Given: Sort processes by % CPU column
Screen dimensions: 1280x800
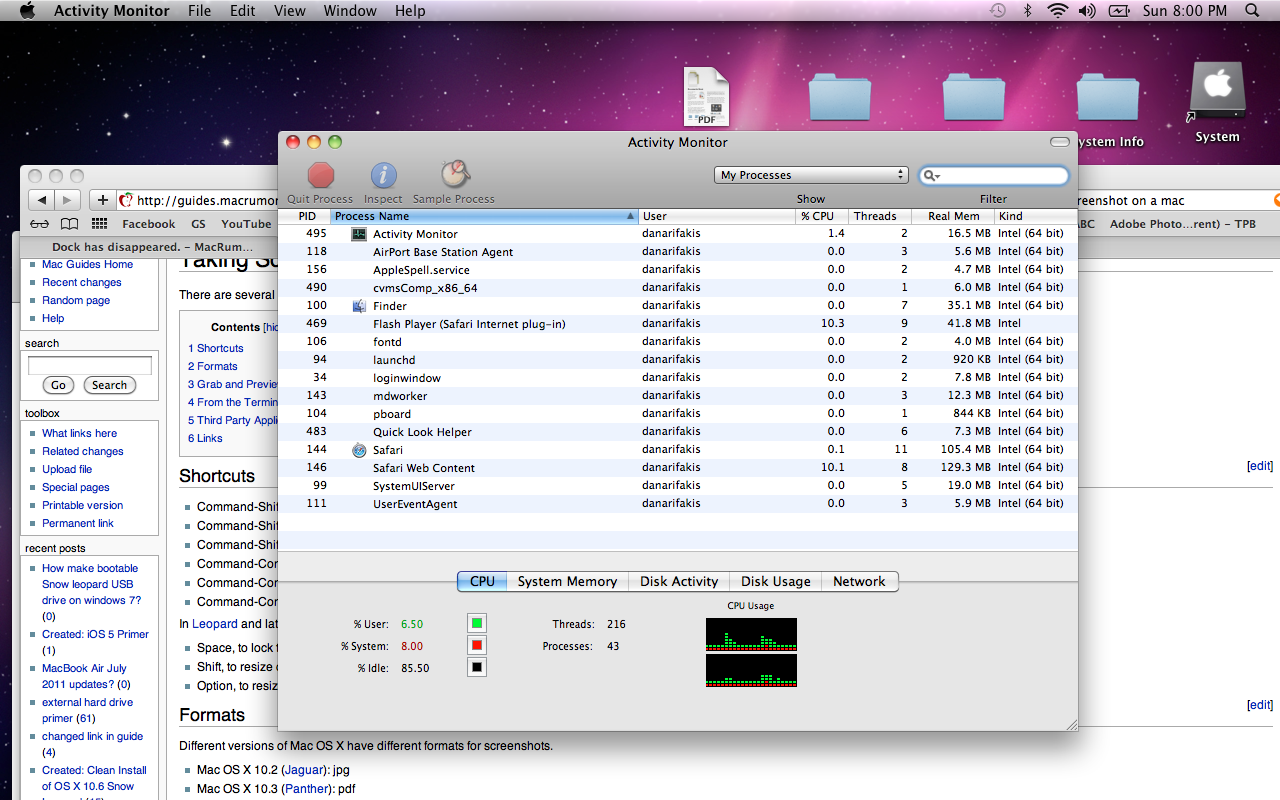Looking at the screenshot, I should click(822, 216).
